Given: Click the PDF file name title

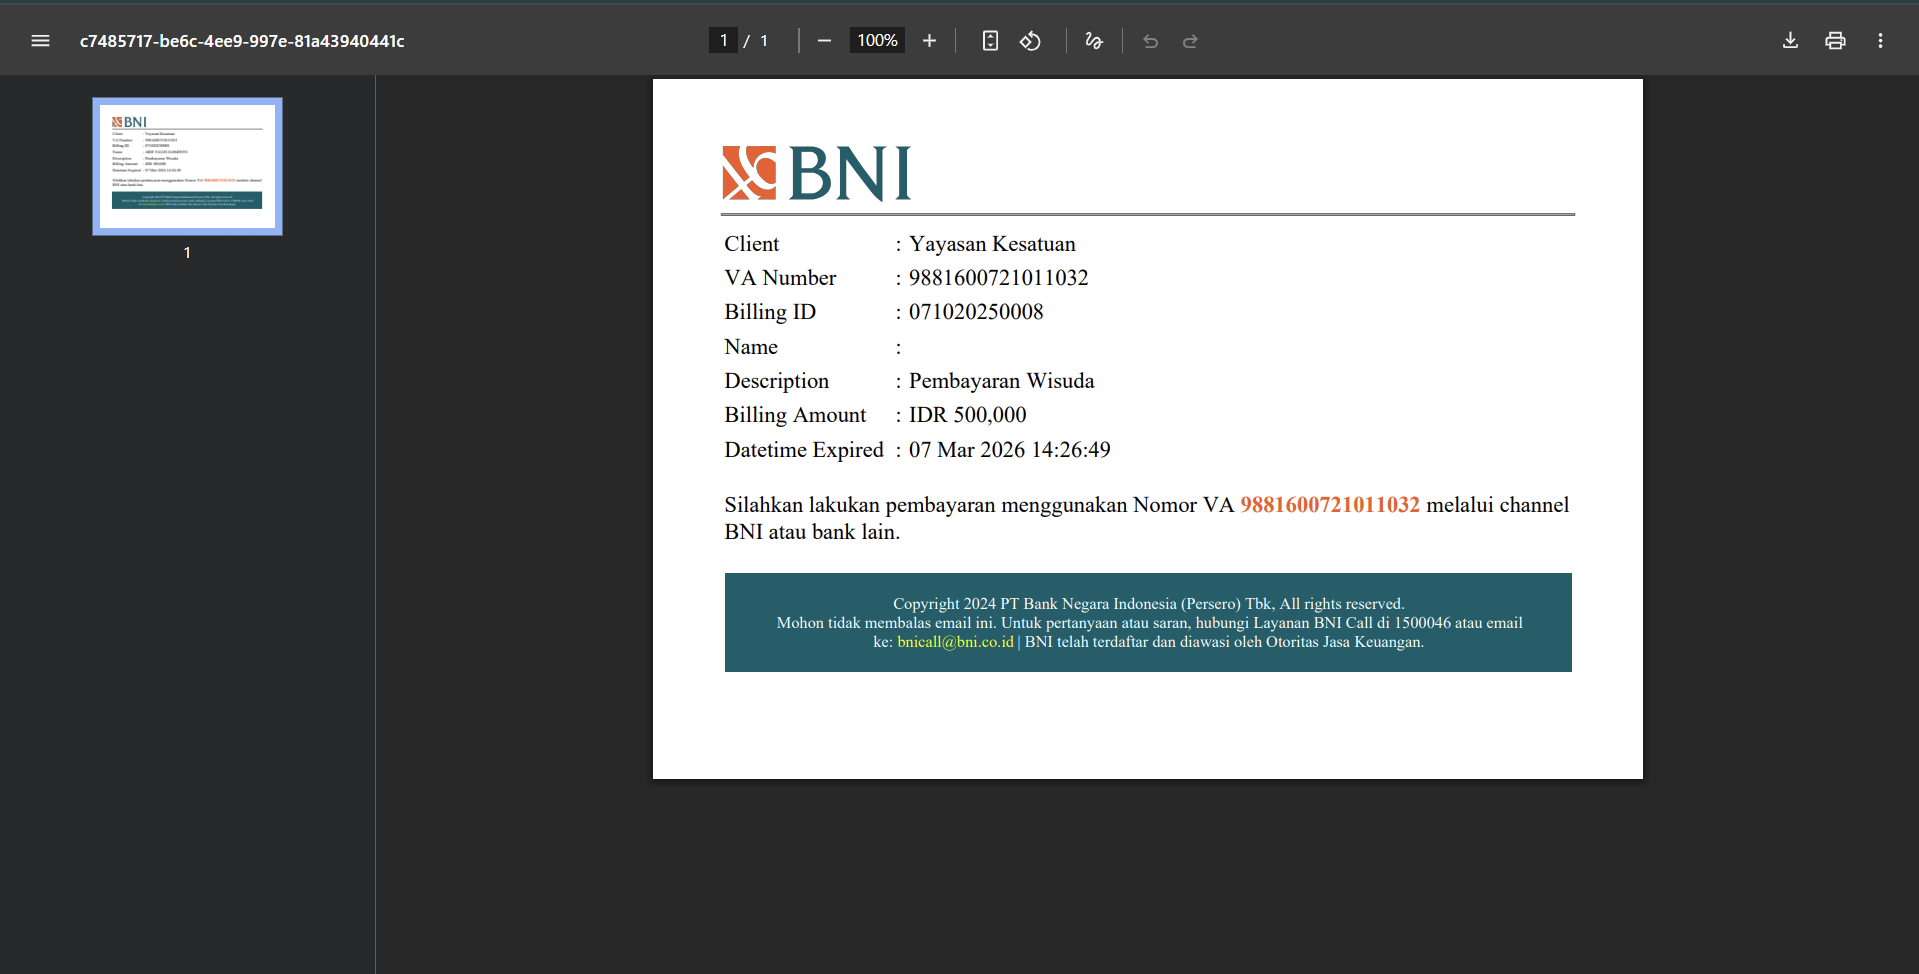Looking at the screenshot, I should (242, 41).
